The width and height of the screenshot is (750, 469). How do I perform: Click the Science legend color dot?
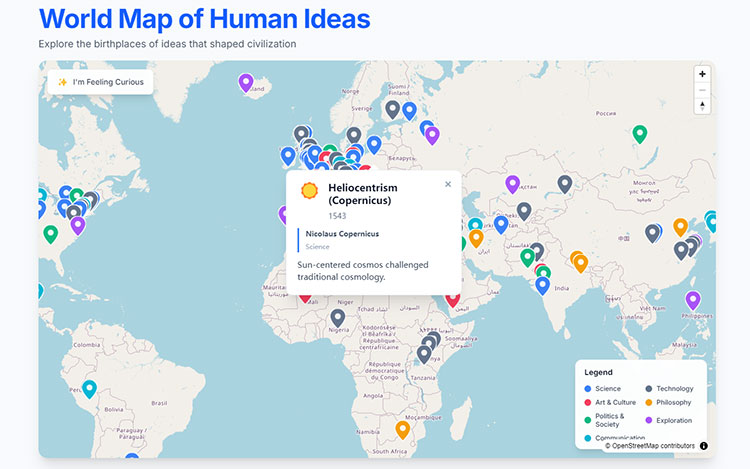588,389
